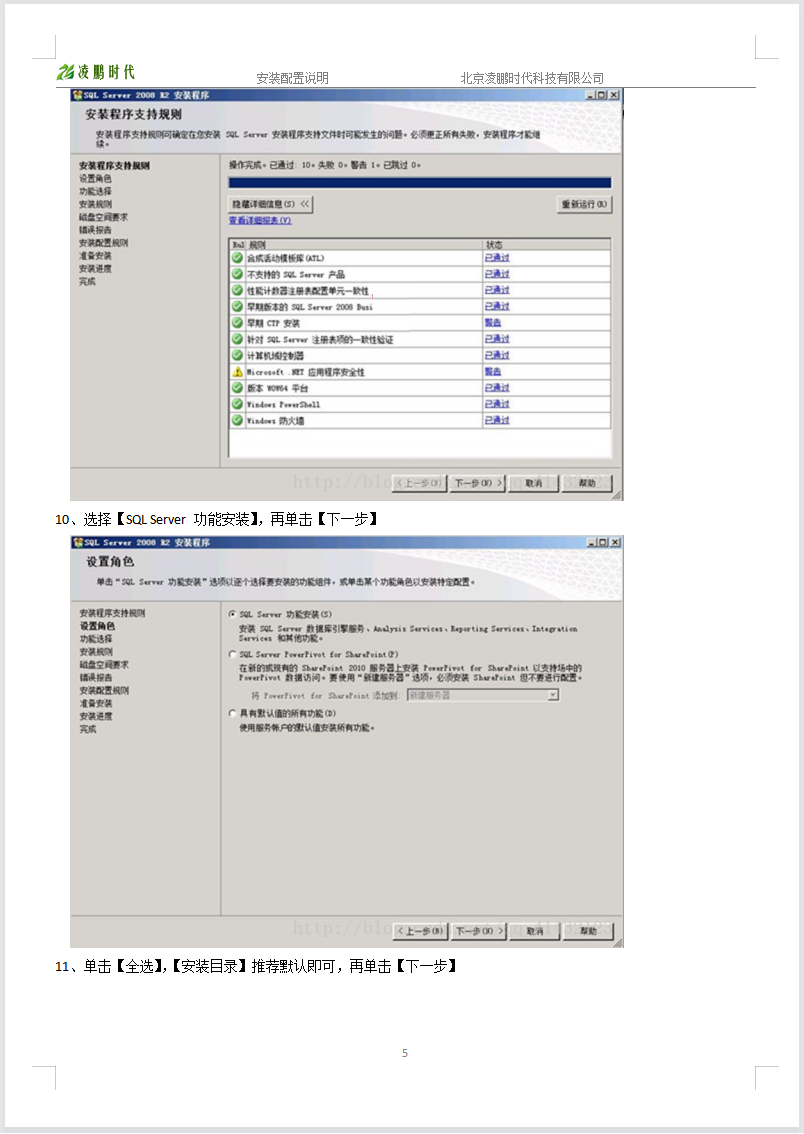Click the check icon for 针对 SQL Server 注册表项的一致性验证
This screenshot has height=1134, width=804.
coord(237,339)
